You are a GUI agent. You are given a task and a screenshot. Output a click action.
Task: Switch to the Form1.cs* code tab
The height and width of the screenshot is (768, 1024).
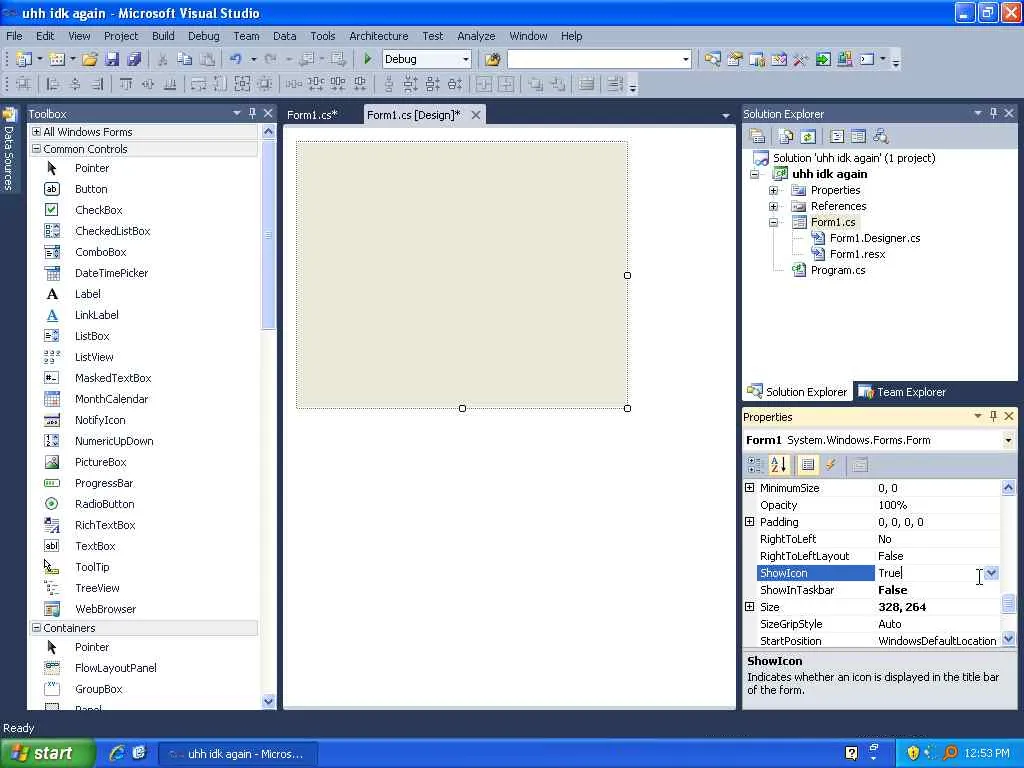click(312, 115)
